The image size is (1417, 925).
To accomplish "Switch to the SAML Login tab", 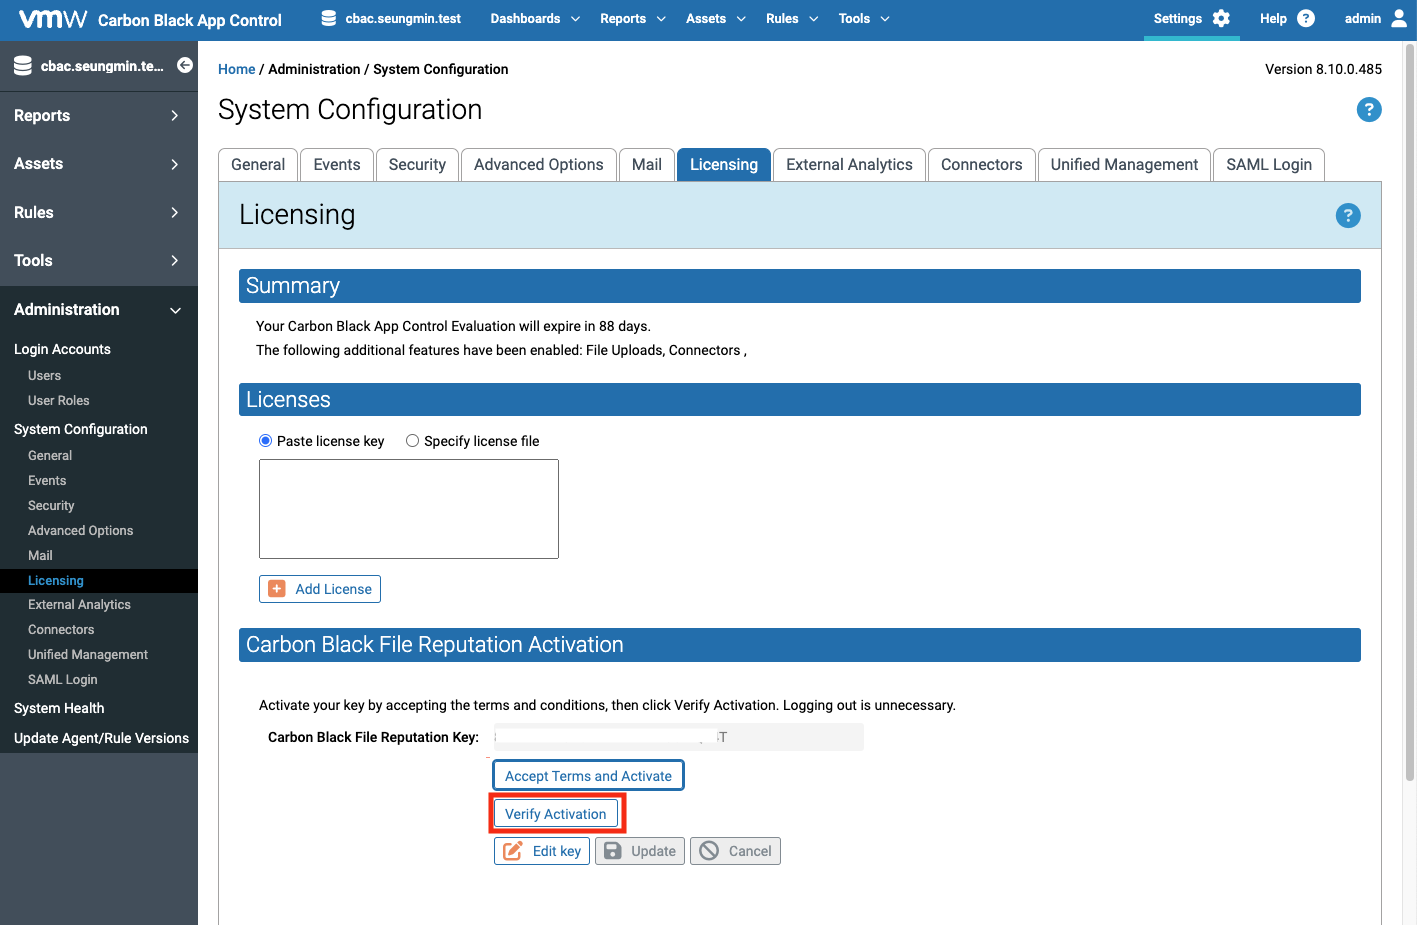I will tap(1269, 165).
